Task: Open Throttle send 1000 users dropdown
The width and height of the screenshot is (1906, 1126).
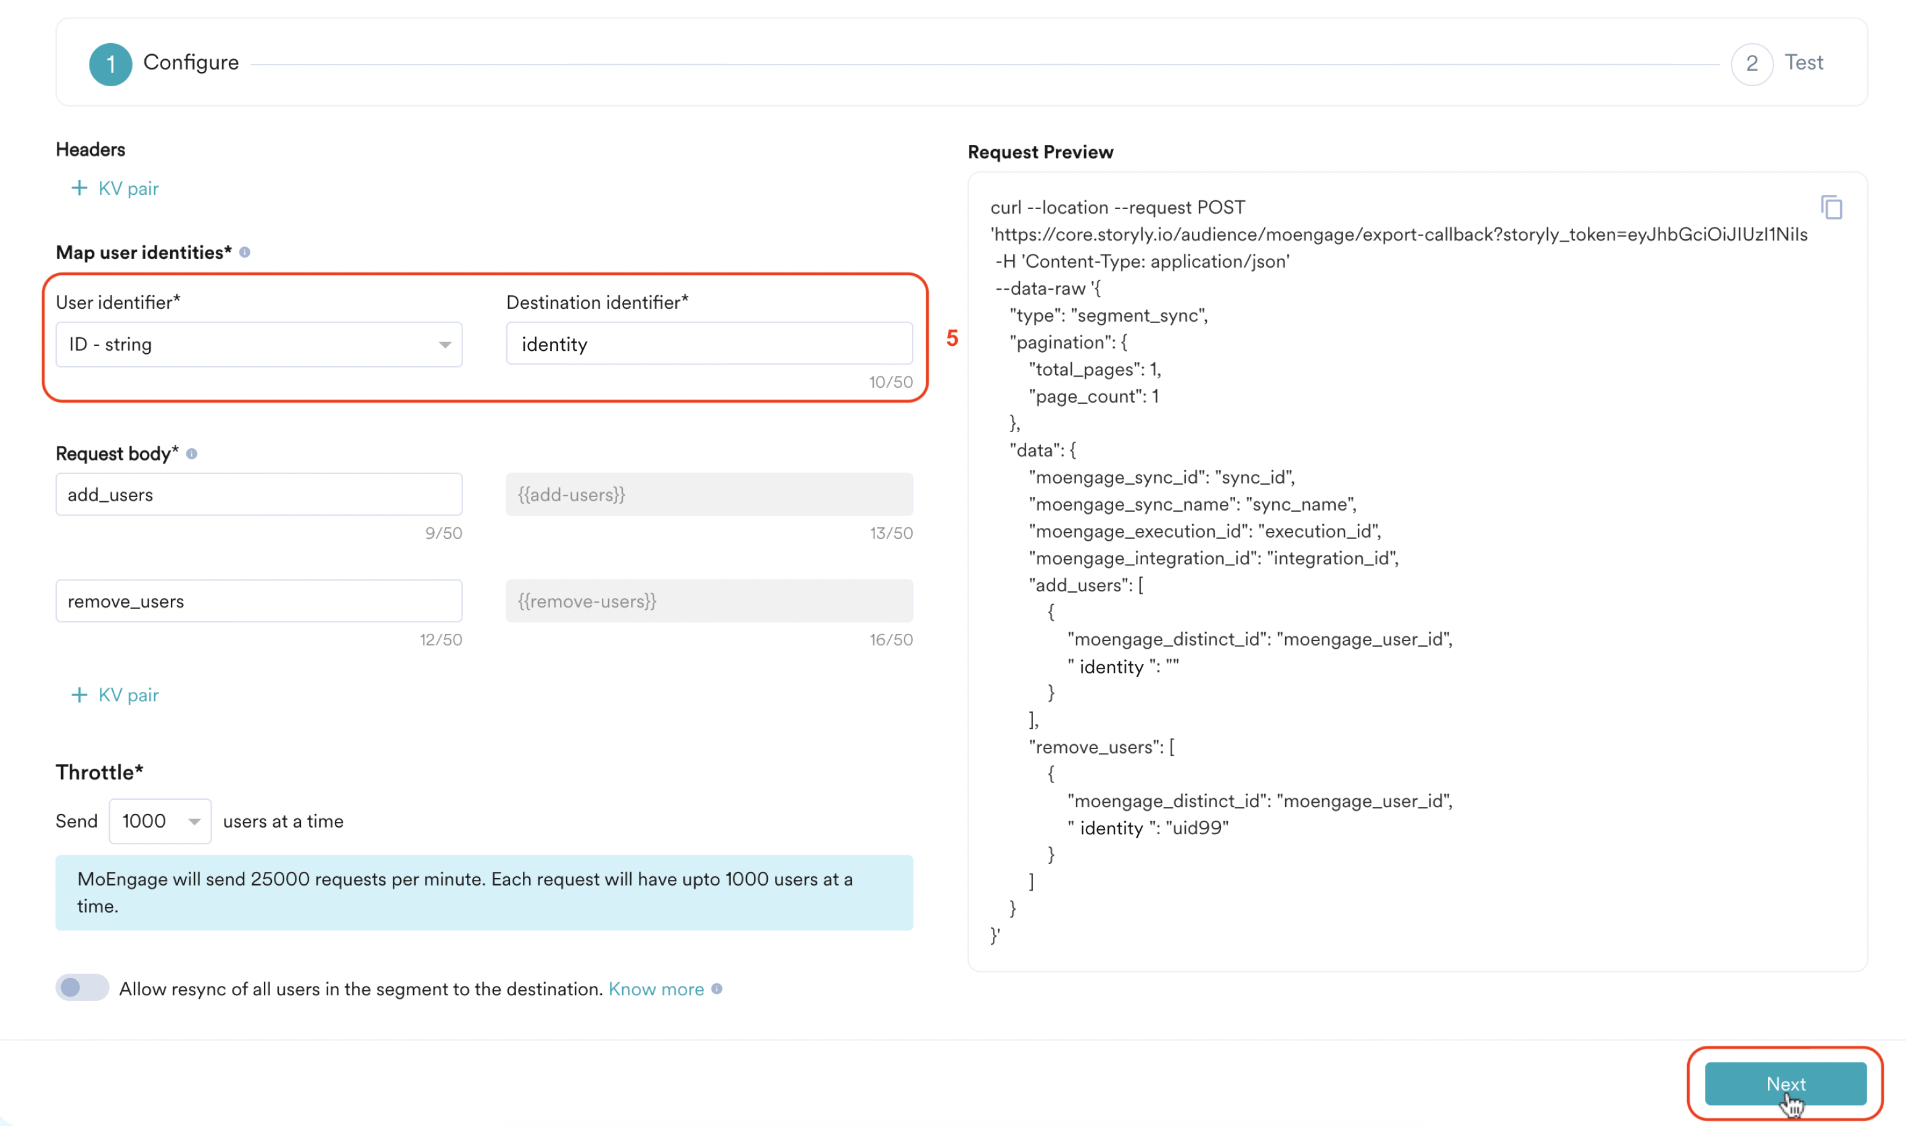Action: tap(160, 821)
